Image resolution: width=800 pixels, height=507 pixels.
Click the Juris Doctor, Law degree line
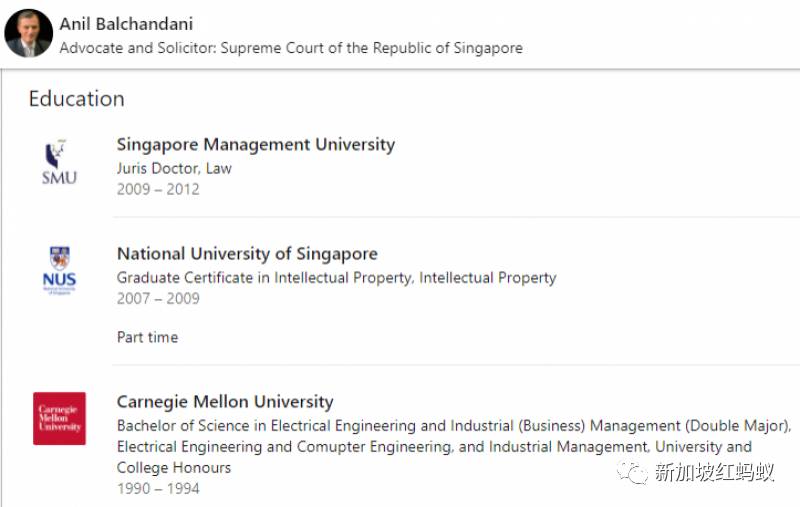[174, 168]
